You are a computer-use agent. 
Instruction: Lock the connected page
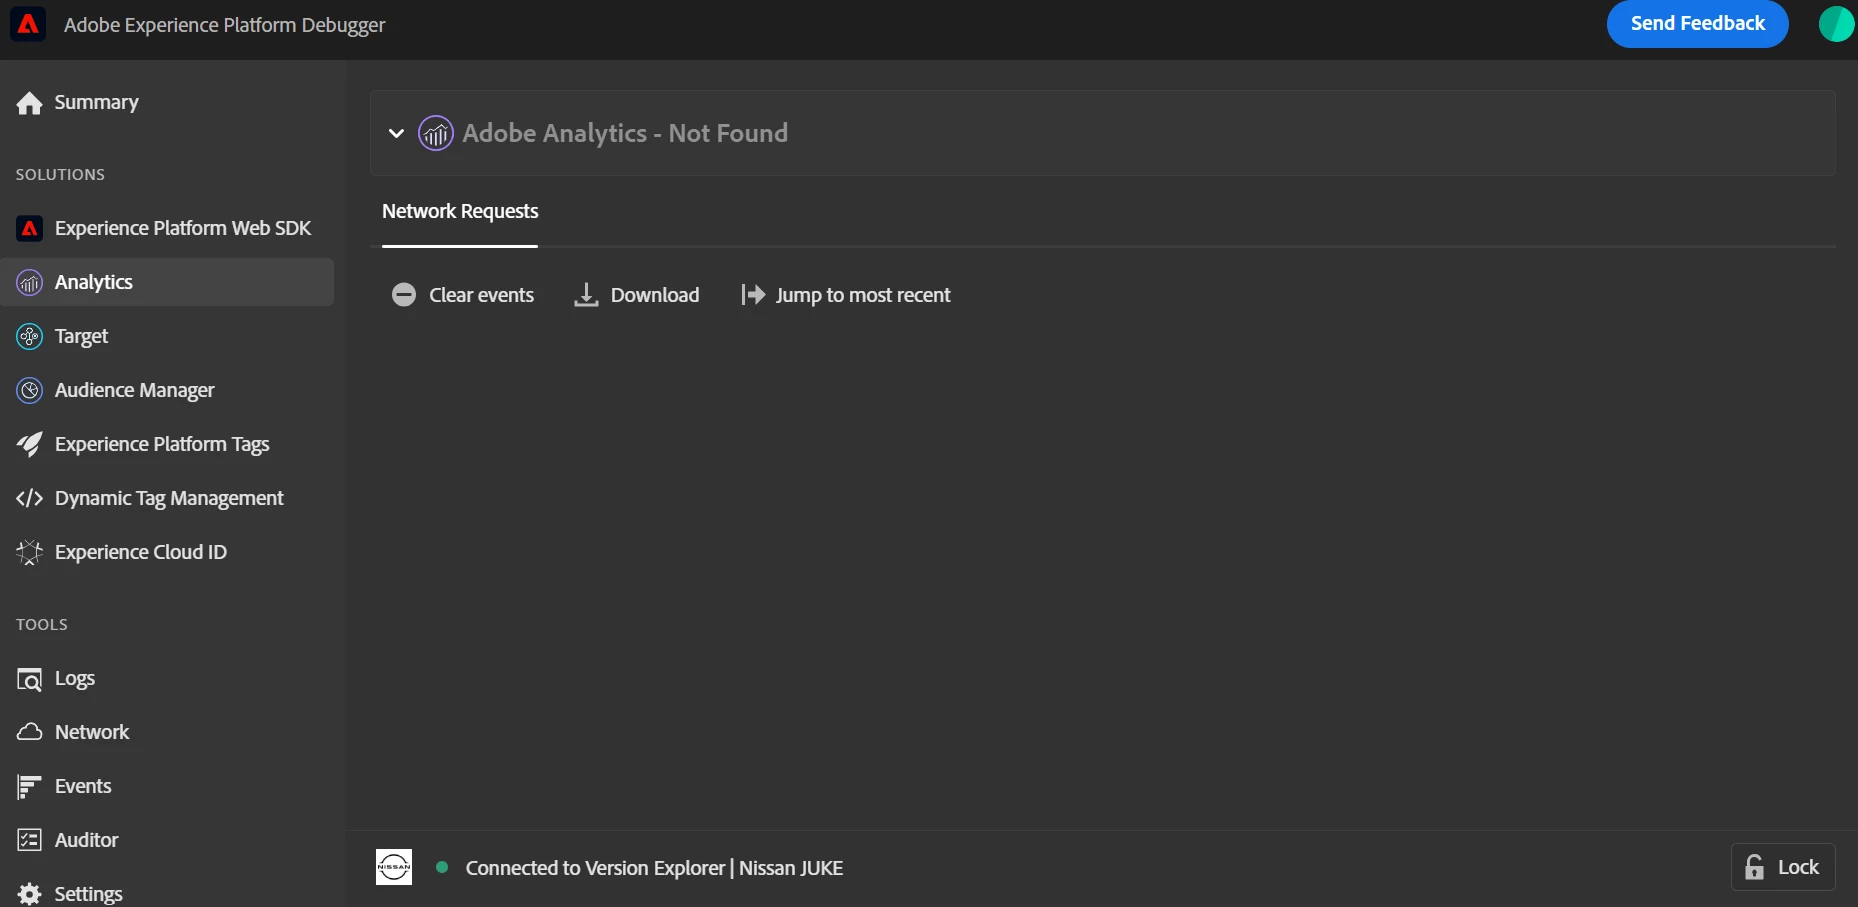[1783, 867]
